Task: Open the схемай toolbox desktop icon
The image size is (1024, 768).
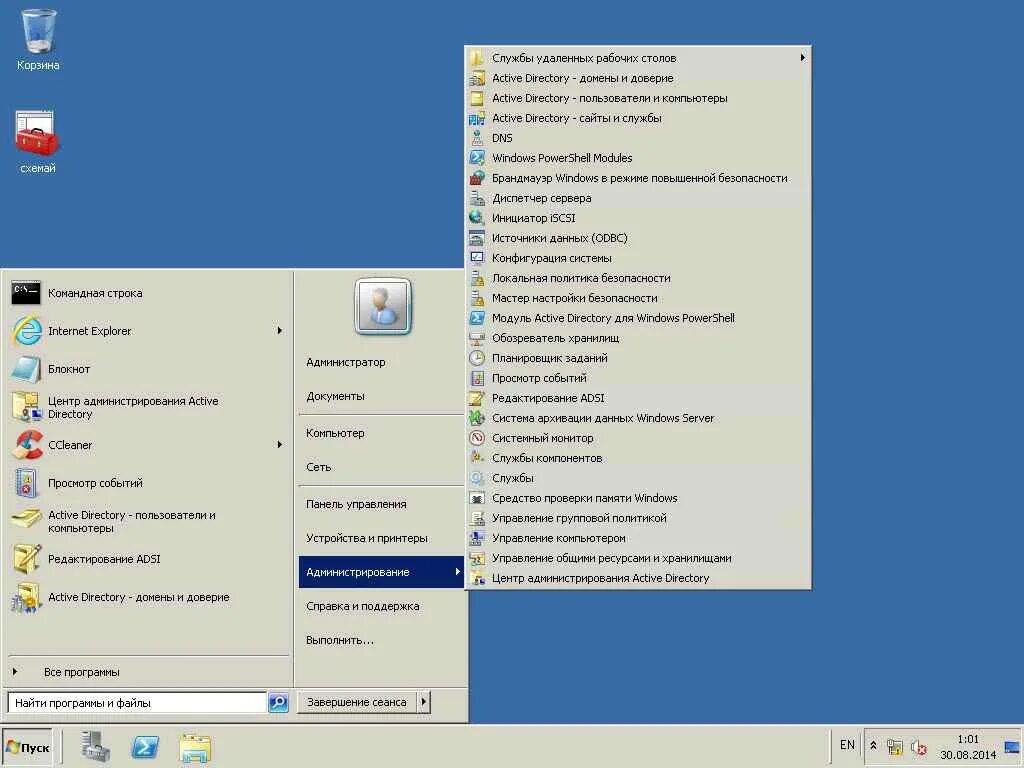Action: [37, 134]
